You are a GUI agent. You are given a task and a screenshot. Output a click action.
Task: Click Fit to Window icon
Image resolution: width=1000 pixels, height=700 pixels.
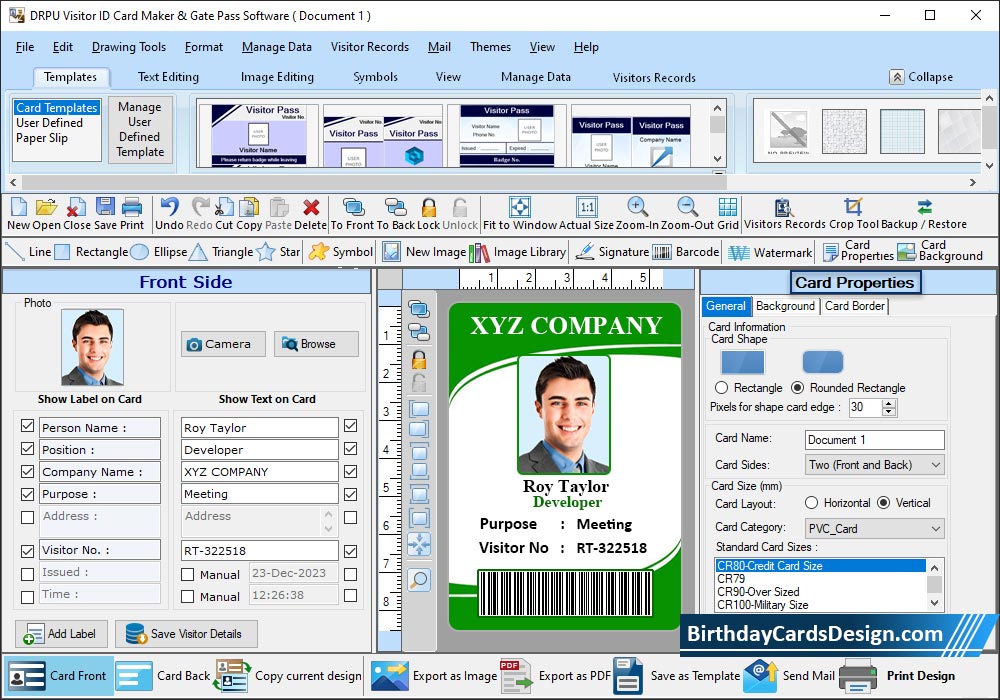click(520, 207)
